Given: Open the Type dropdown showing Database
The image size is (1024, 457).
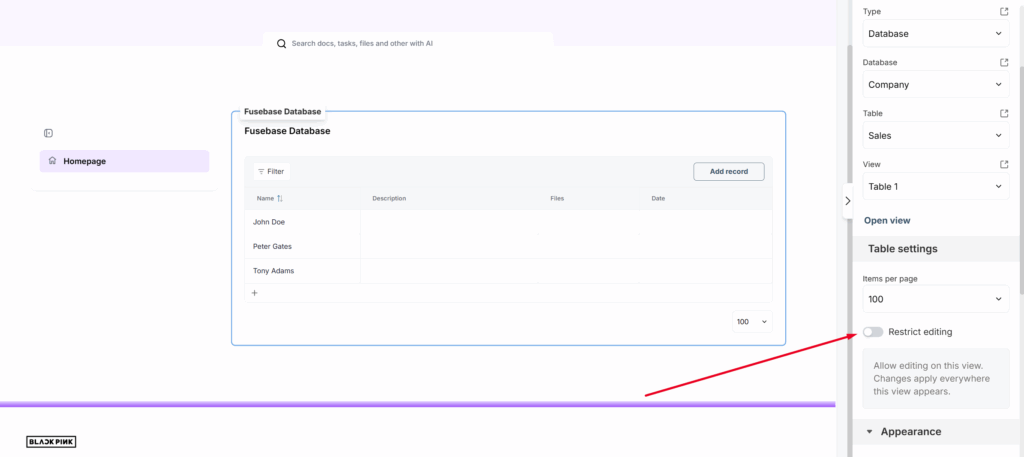Looking at the screenshot, I should pyautogui.click(x=935, y=34).
